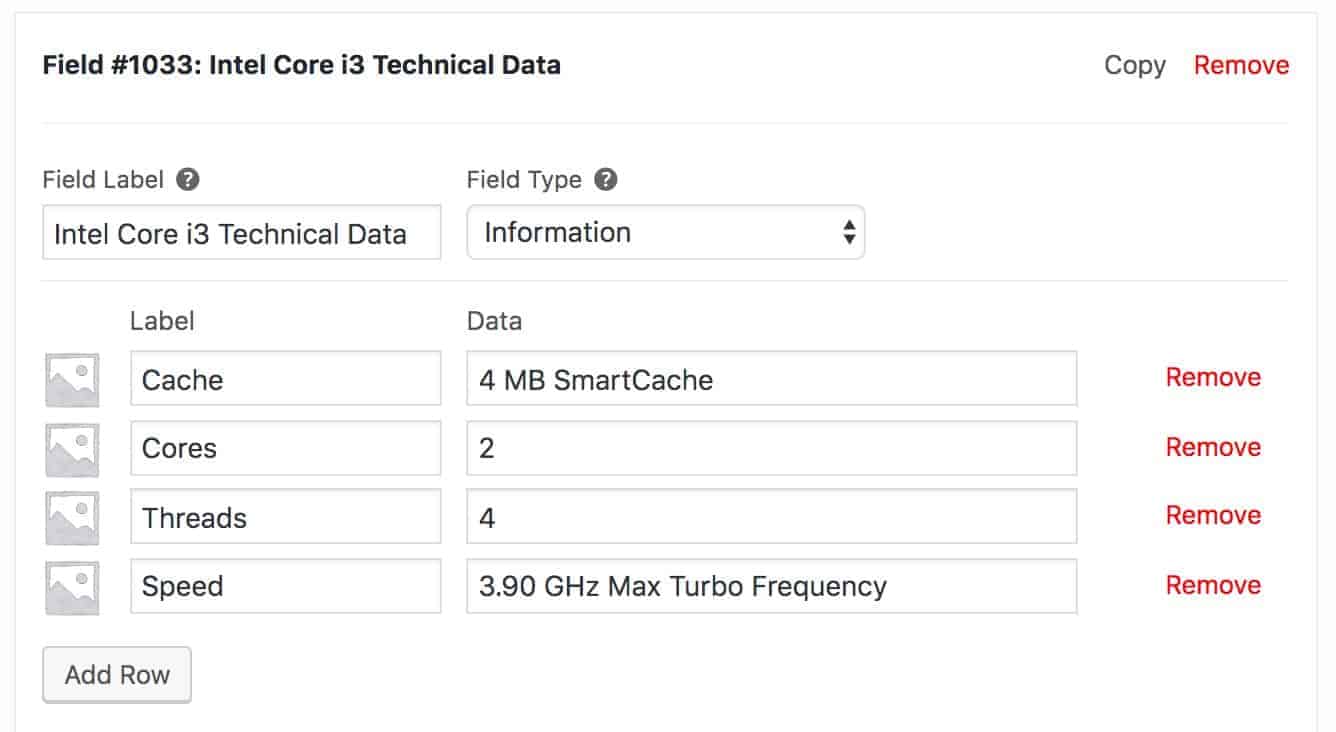This screenshot has width=1336, height=732.
Task: Focus the 4 MB SmartCache data input
Action: 772,379
